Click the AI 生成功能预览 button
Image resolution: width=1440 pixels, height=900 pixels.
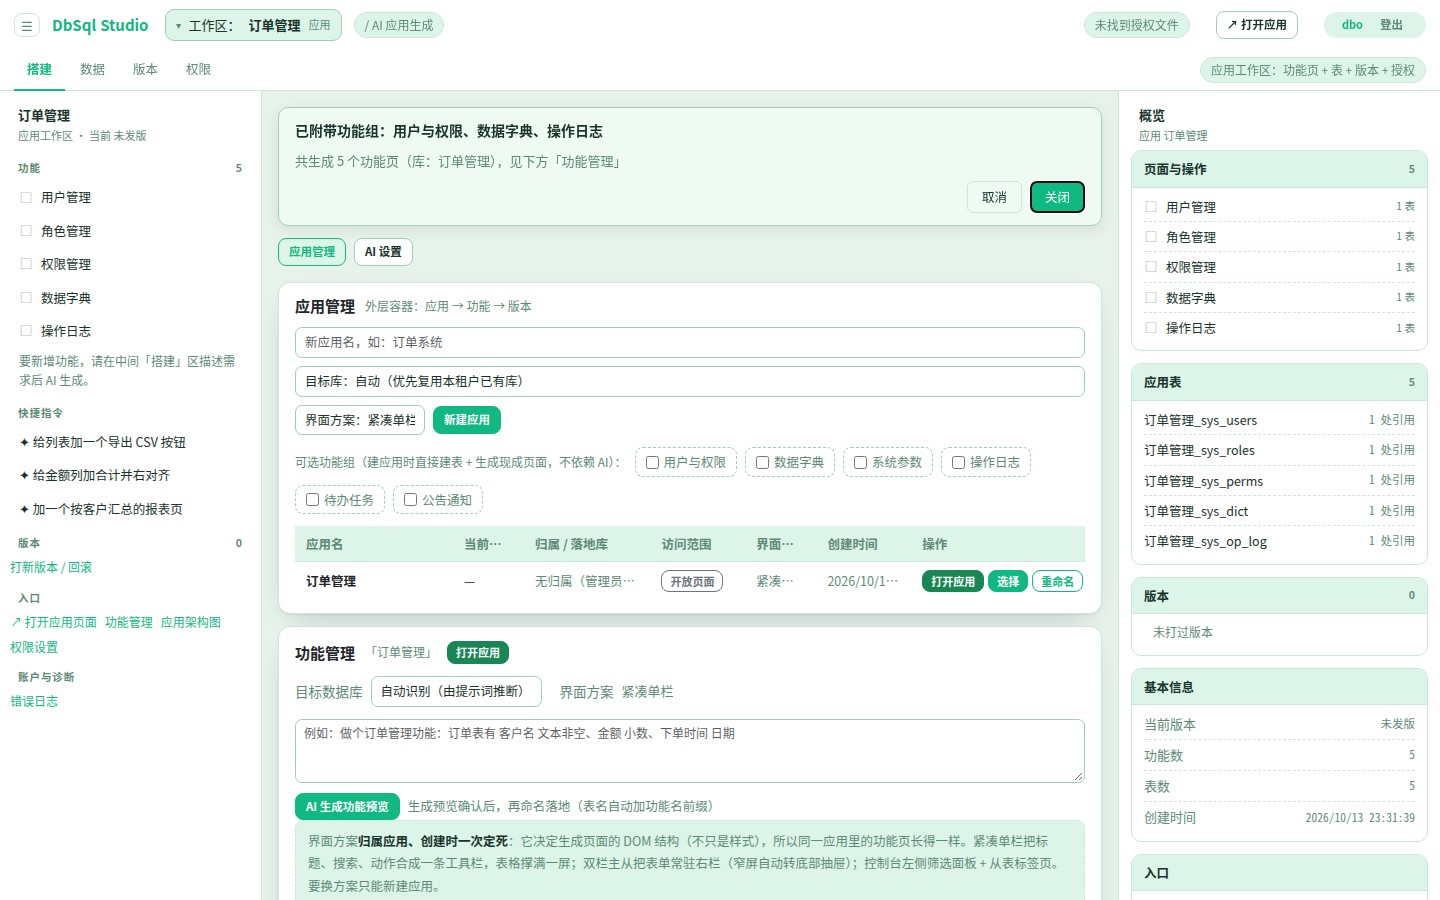coord(348,807)
